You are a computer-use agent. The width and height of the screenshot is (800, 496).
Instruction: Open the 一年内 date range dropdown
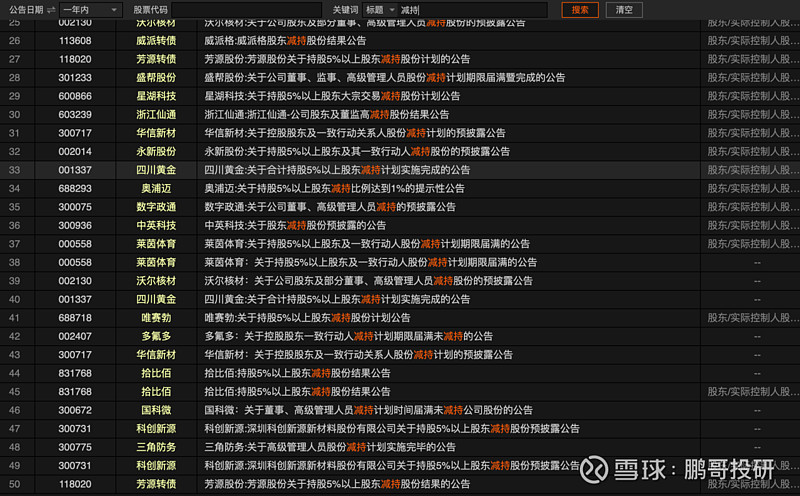(x=90, y=10)
